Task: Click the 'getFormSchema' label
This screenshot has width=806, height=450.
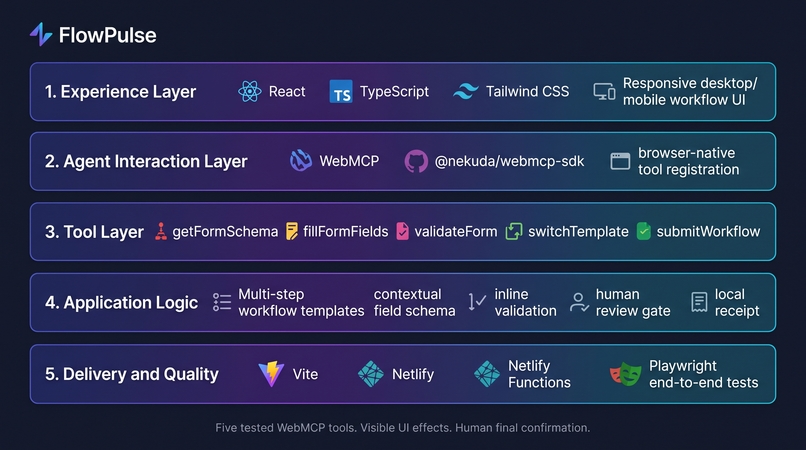Action: 225,231
